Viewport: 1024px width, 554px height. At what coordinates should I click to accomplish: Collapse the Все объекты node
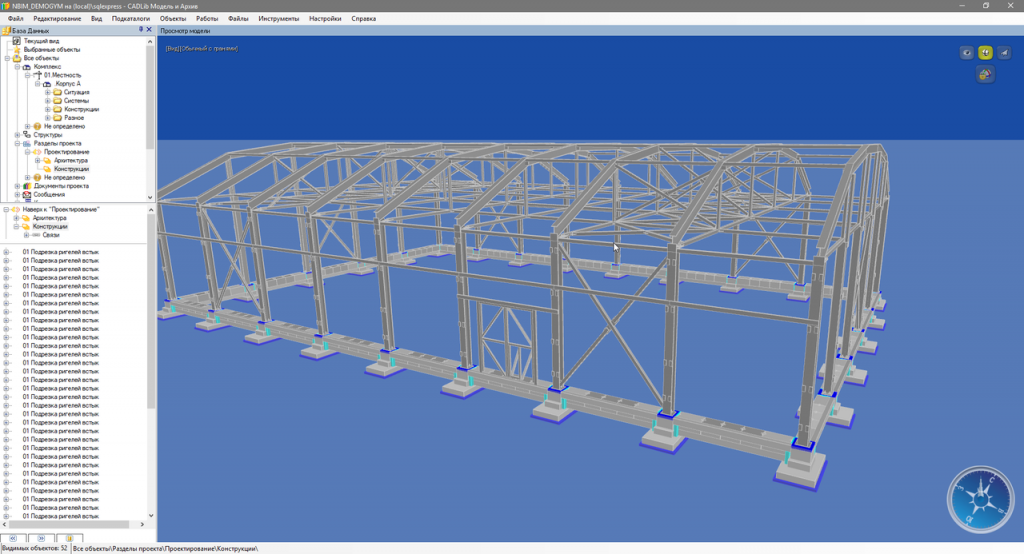[7, 58]
